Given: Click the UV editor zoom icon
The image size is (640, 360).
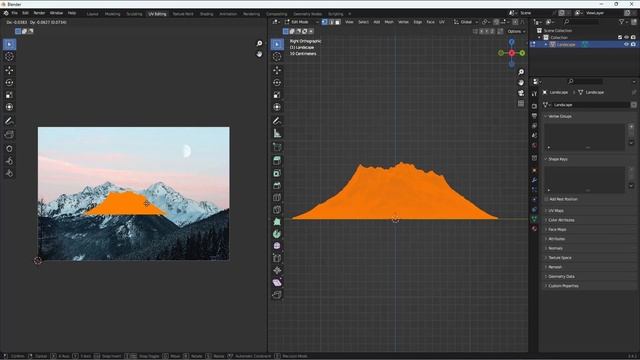Looking at the screenshot, I should pos(259,43).
